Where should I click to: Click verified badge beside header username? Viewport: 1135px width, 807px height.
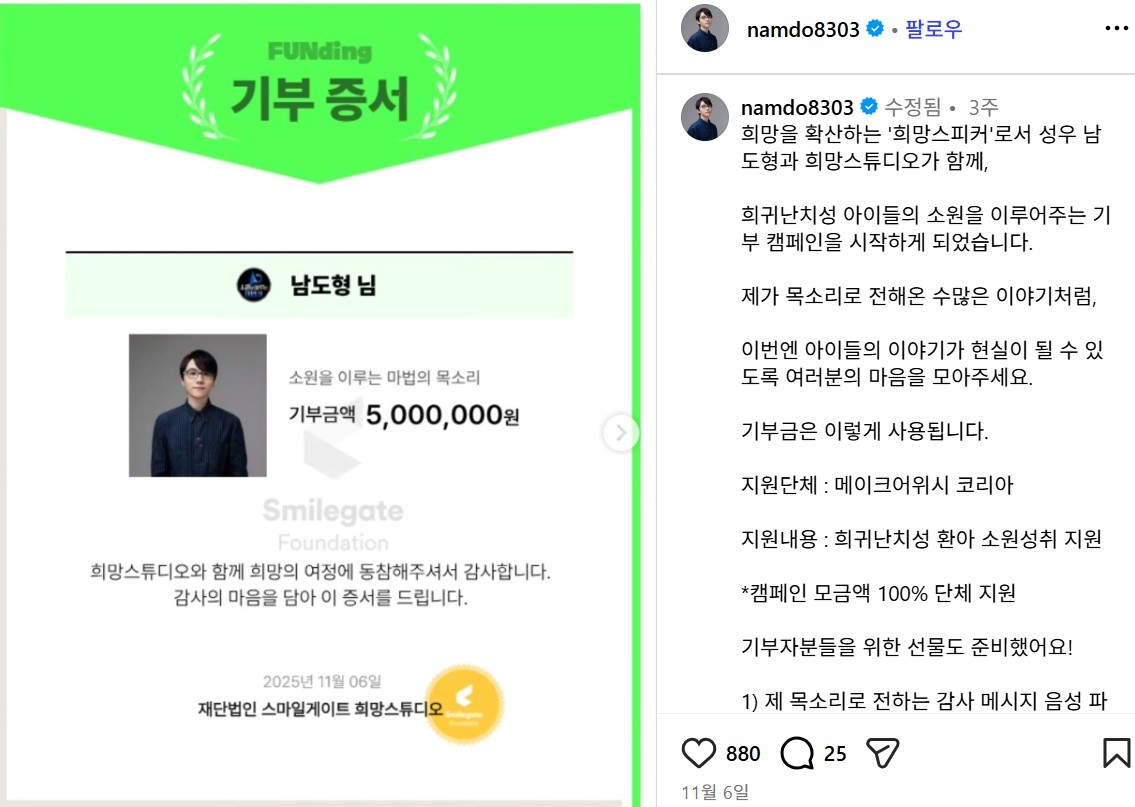click(874, 28)
